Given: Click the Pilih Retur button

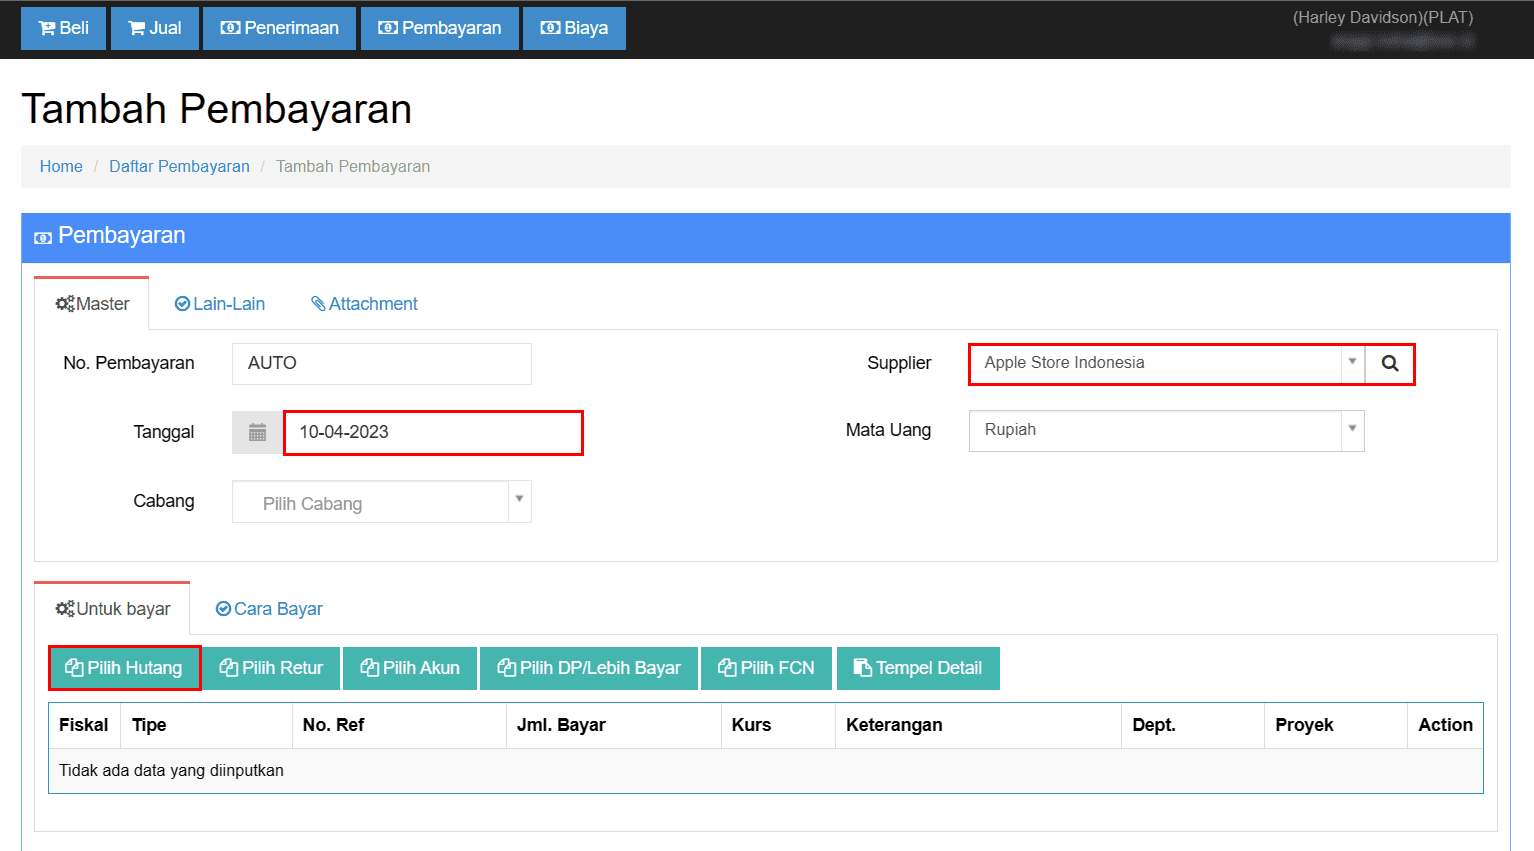Looking at the screenshot, I should pyautogui.click(x=271, y=668).
